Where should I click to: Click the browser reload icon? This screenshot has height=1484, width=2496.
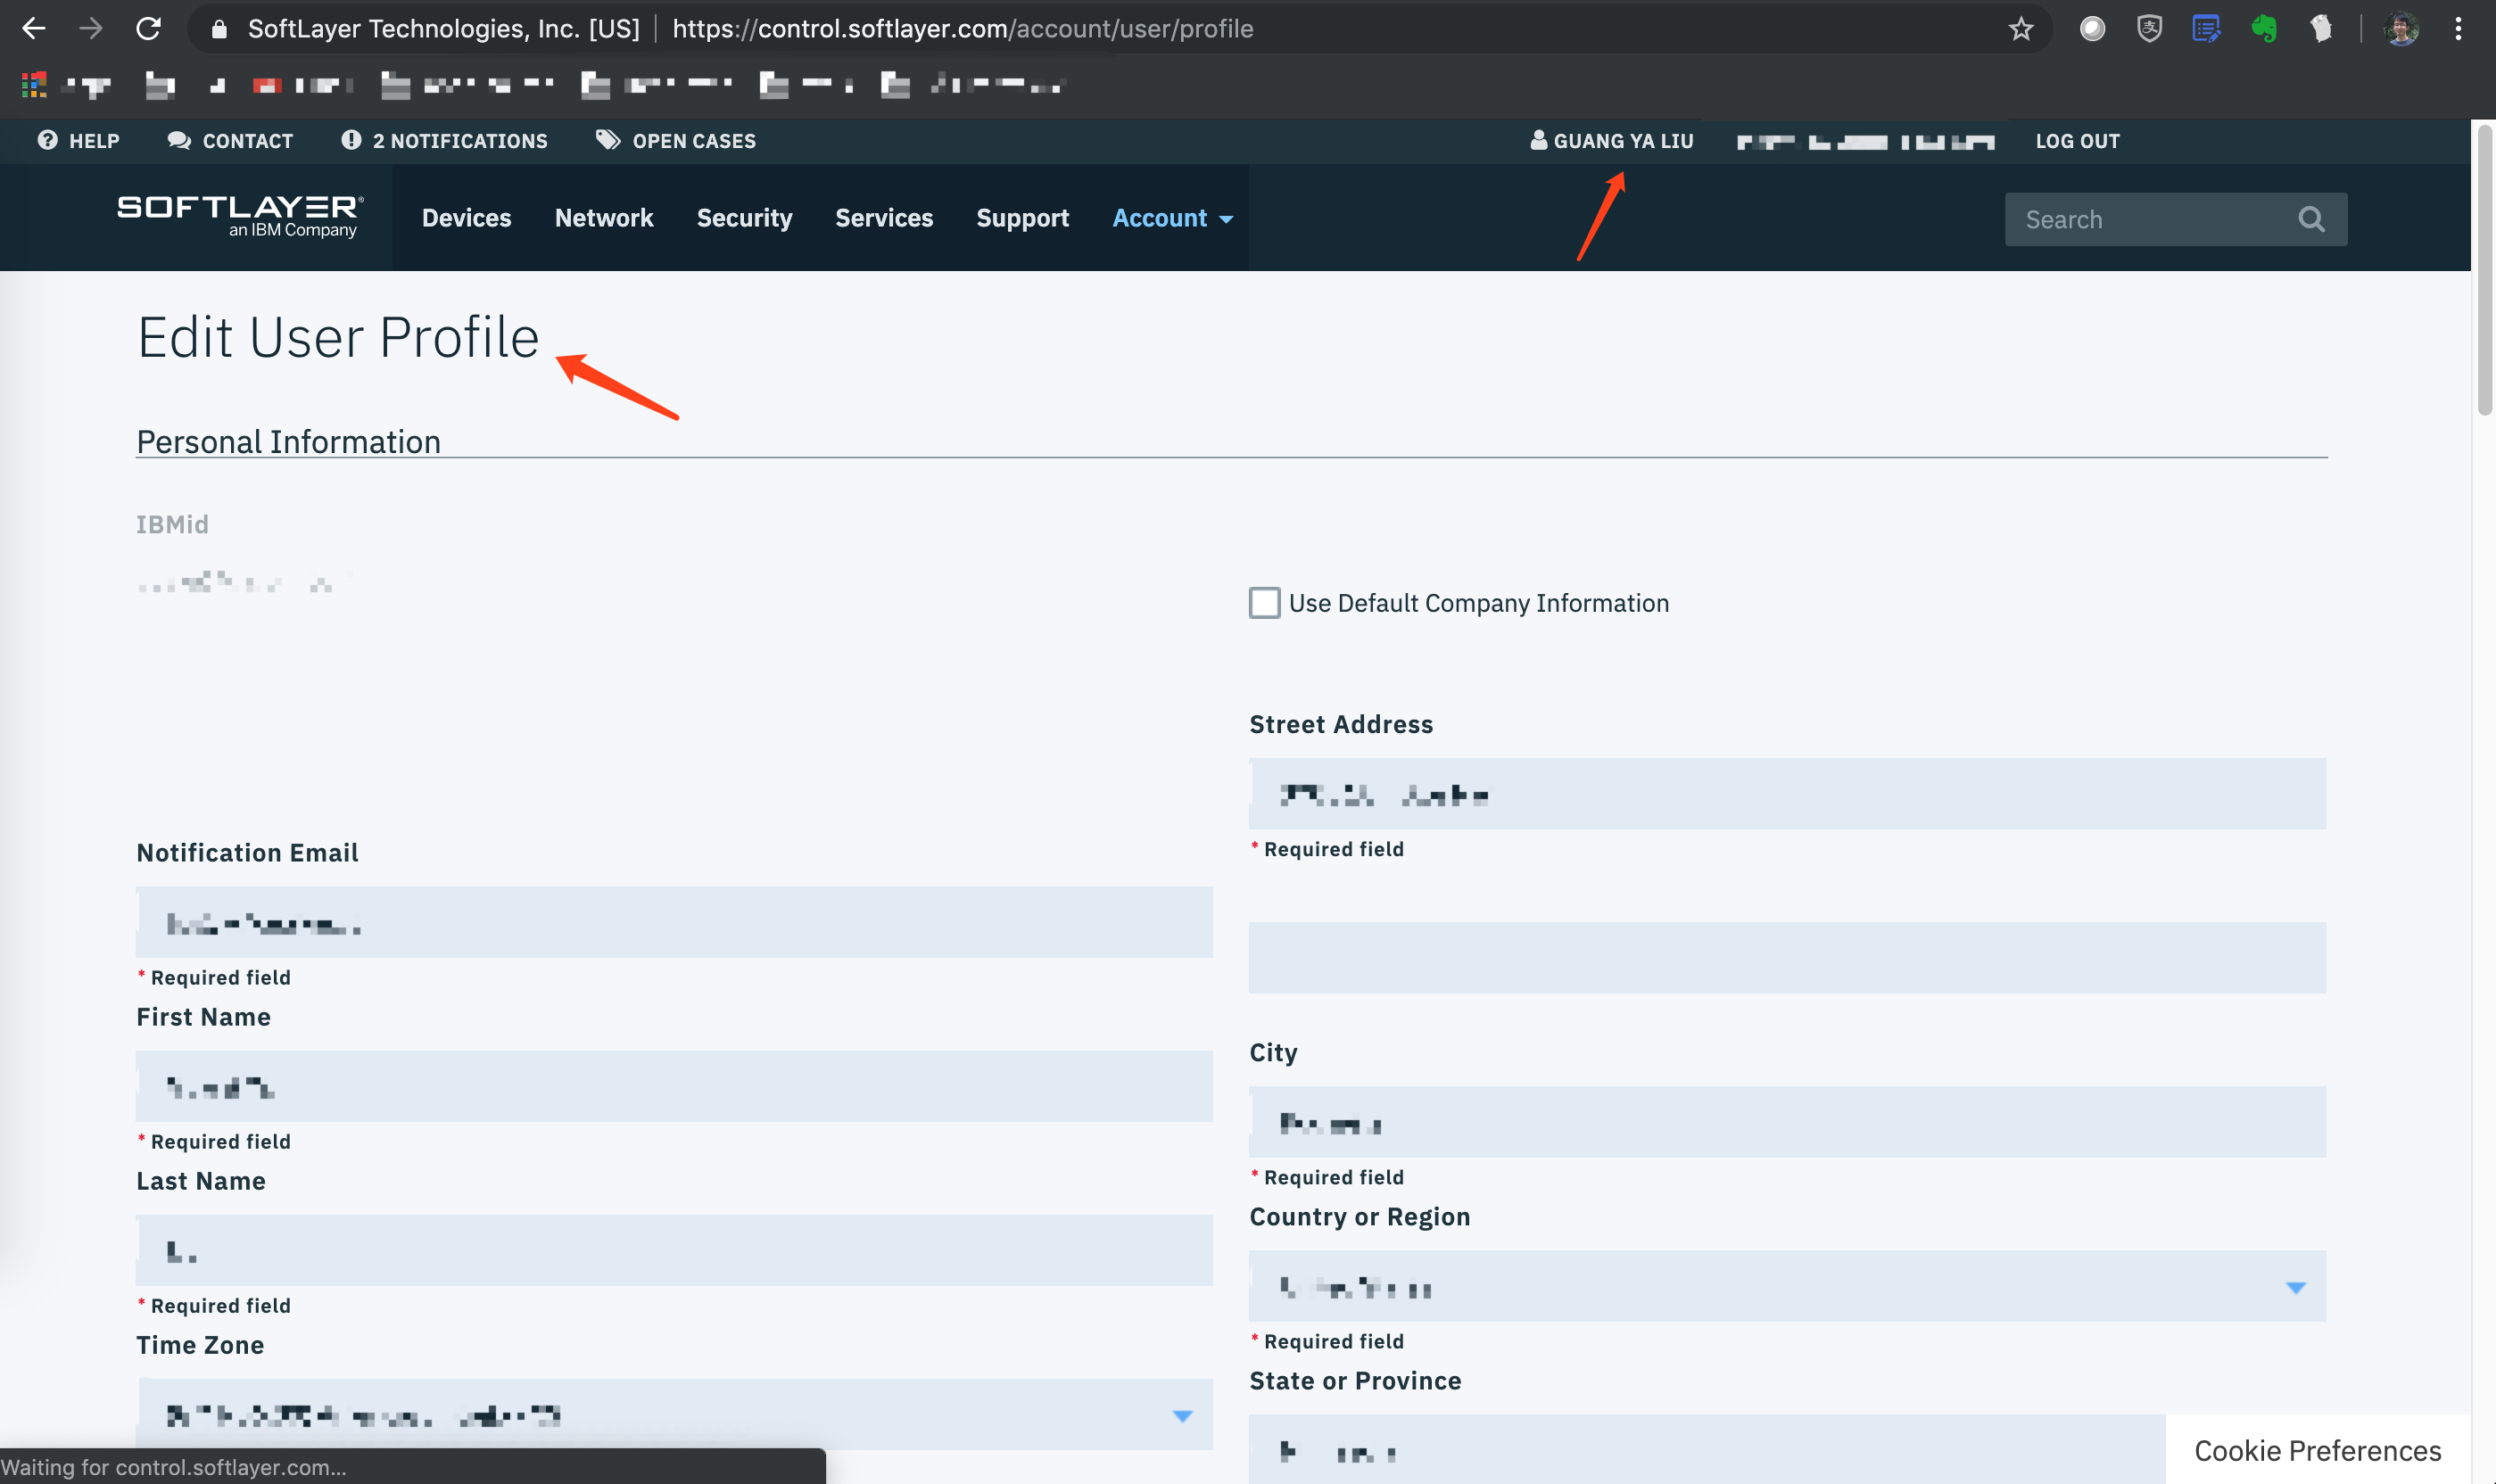(x=148, y=28)
